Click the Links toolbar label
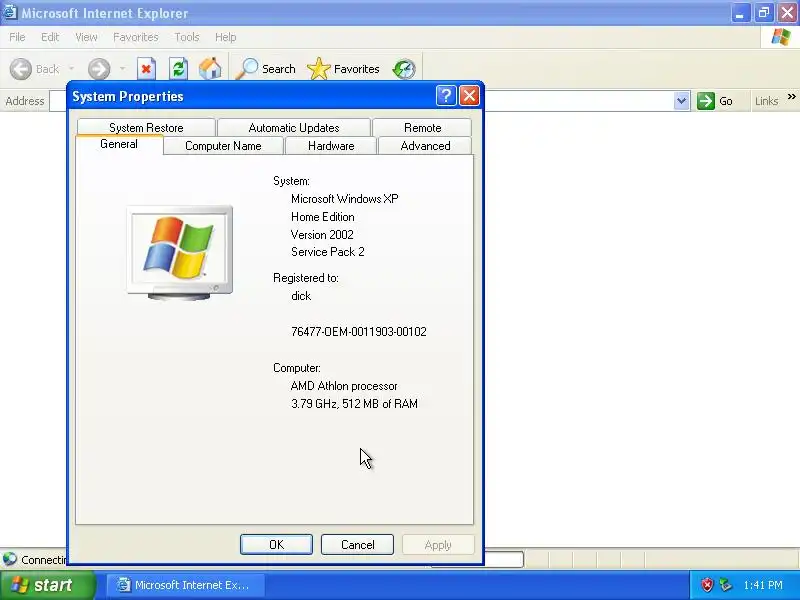800x600 pixels. [x=766, y=101]
